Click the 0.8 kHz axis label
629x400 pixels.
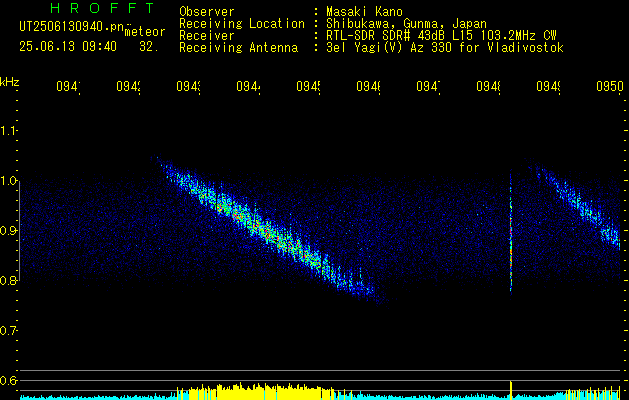coord(8,280)
